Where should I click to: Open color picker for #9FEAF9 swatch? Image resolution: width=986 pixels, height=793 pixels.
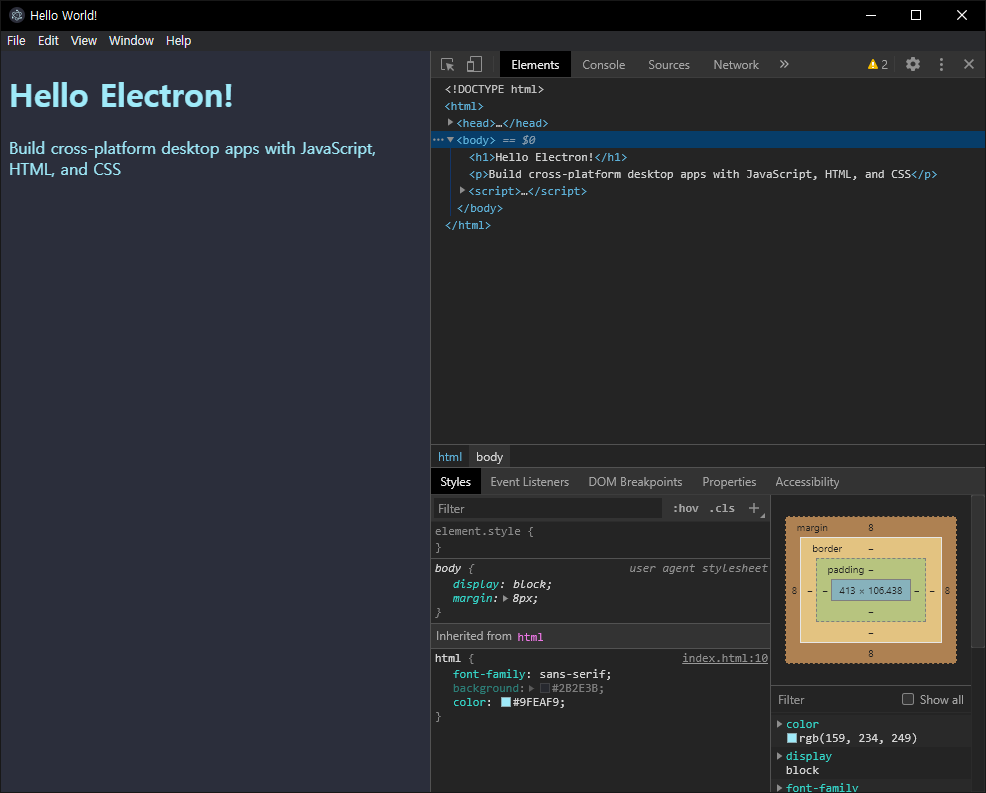pyautogui.click(x=506, y=702)
